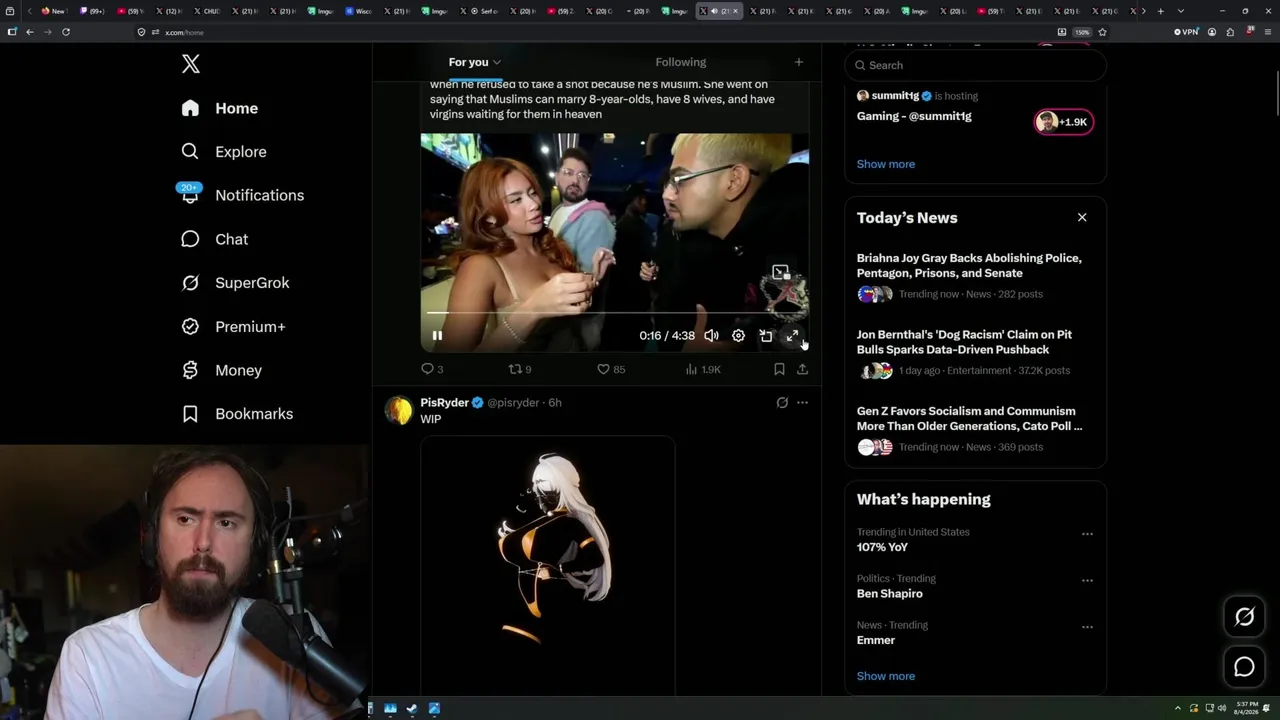
Task: Open the browser VPN button
Action: 1186,32
